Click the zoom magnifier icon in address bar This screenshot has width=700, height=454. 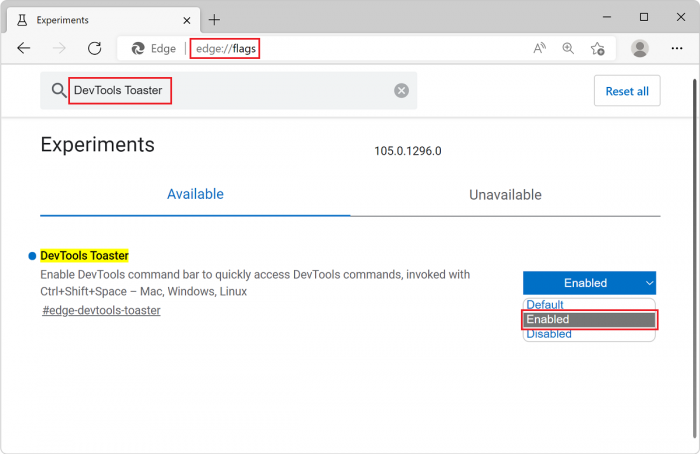tap(568, 48)
